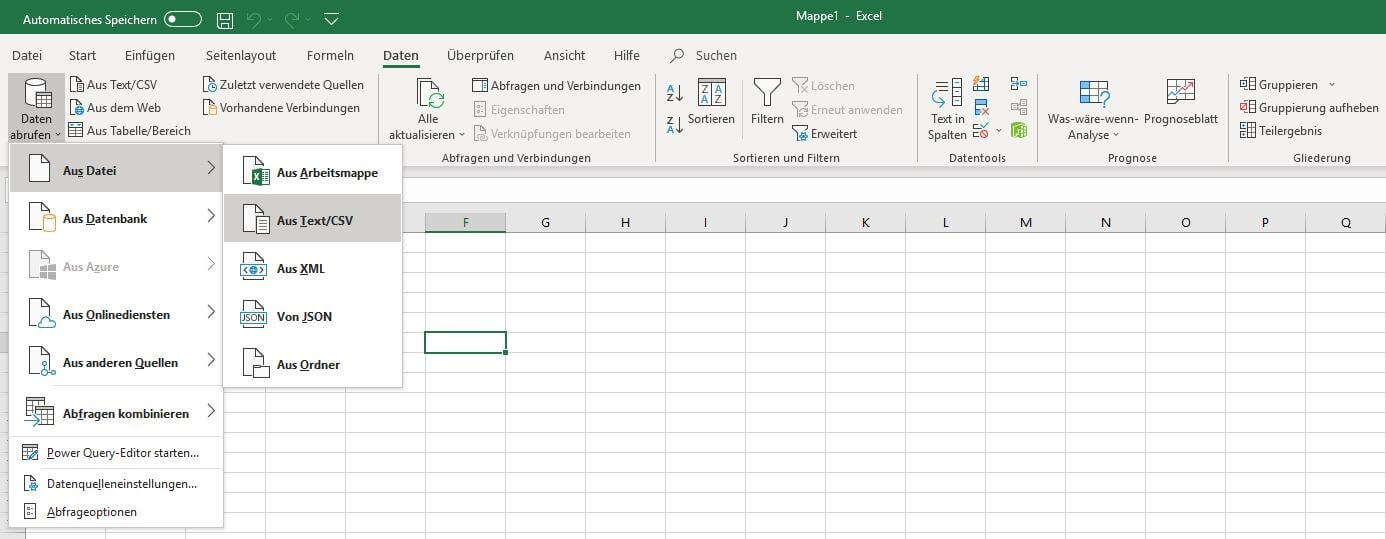Choose Aus Text/CSV in submenu
This screenshot has width=1386, height=539.
[312, 220]
